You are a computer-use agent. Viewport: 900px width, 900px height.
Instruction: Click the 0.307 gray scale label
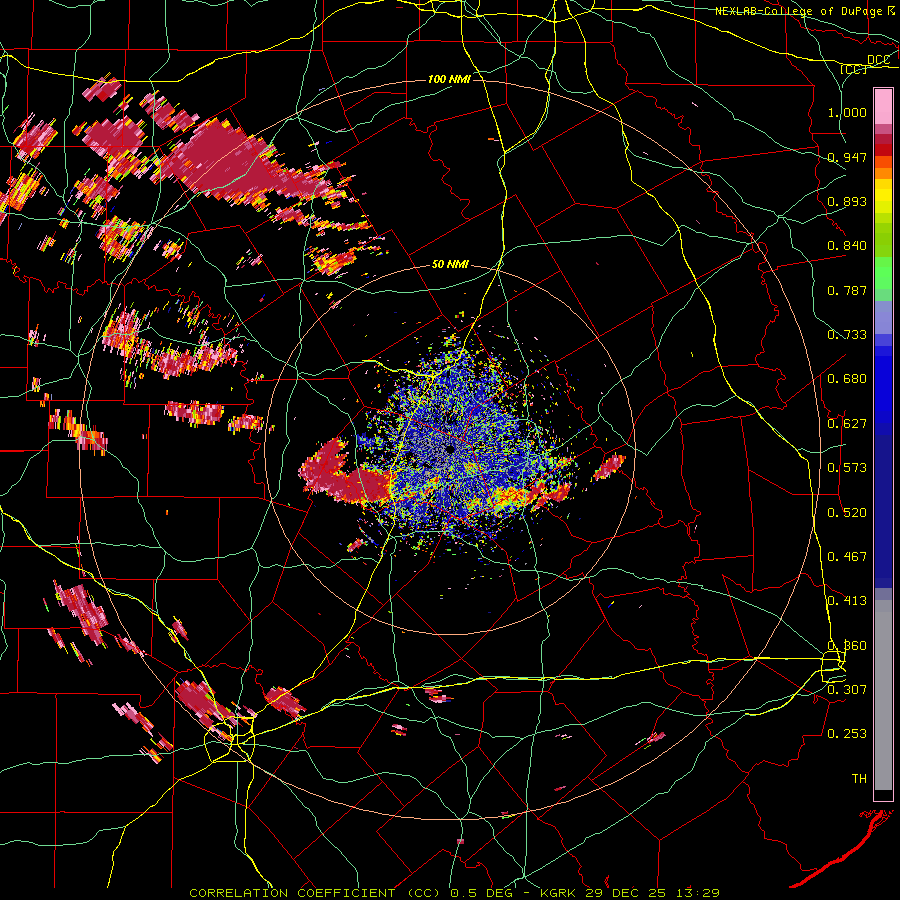847,689
